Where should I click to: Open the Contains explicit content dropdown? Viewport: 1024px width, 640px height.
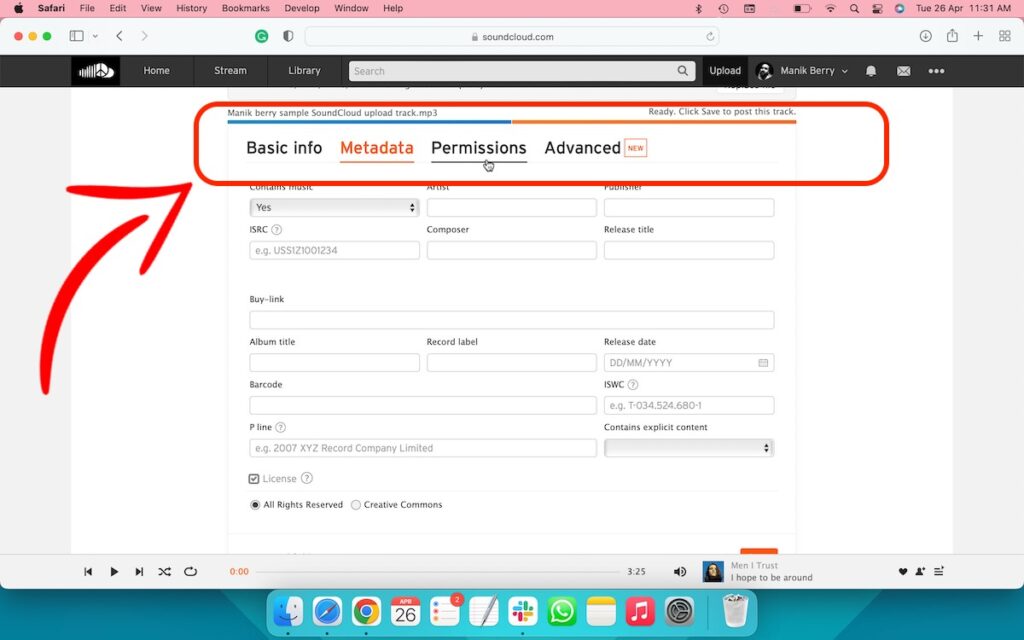click(x=689, y=448)
